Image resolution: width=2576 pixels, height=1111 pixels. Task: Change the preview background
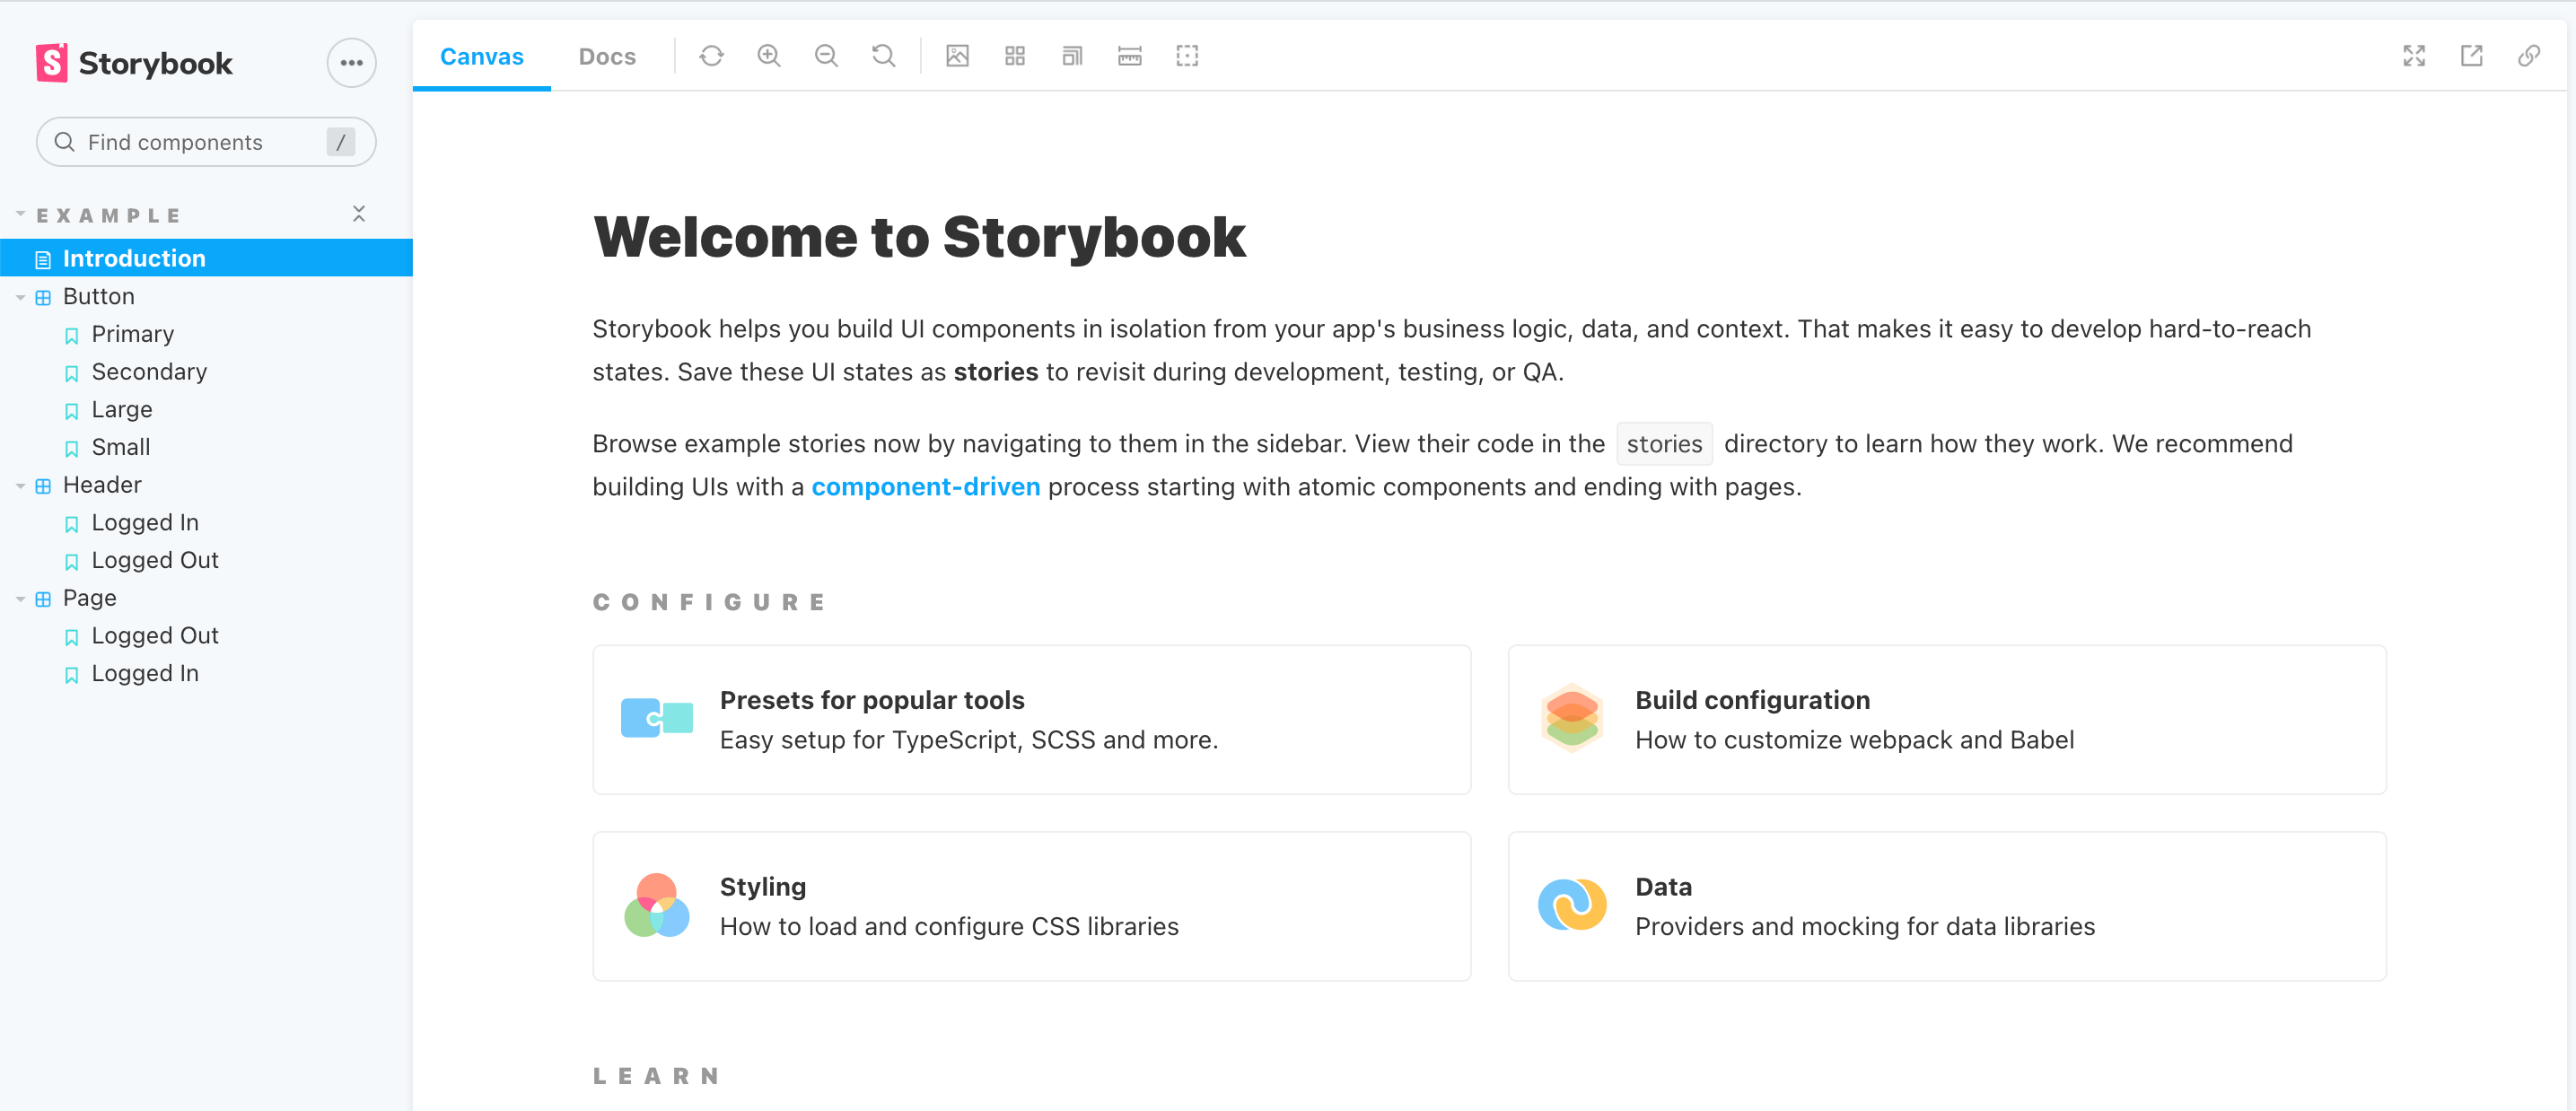point(957,56)
